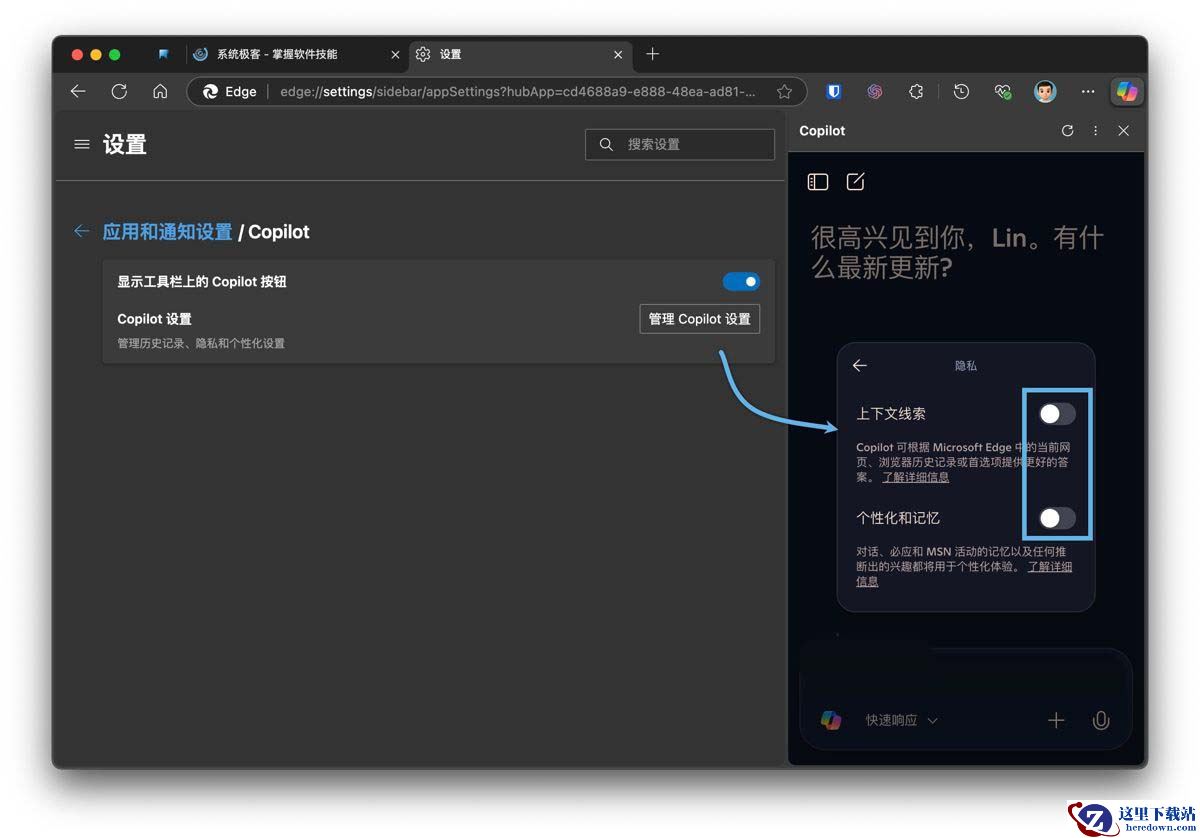Open the home page via the house icon
Image resolution: width=1200 pixels, height=838 pixels.
(160, 91)
